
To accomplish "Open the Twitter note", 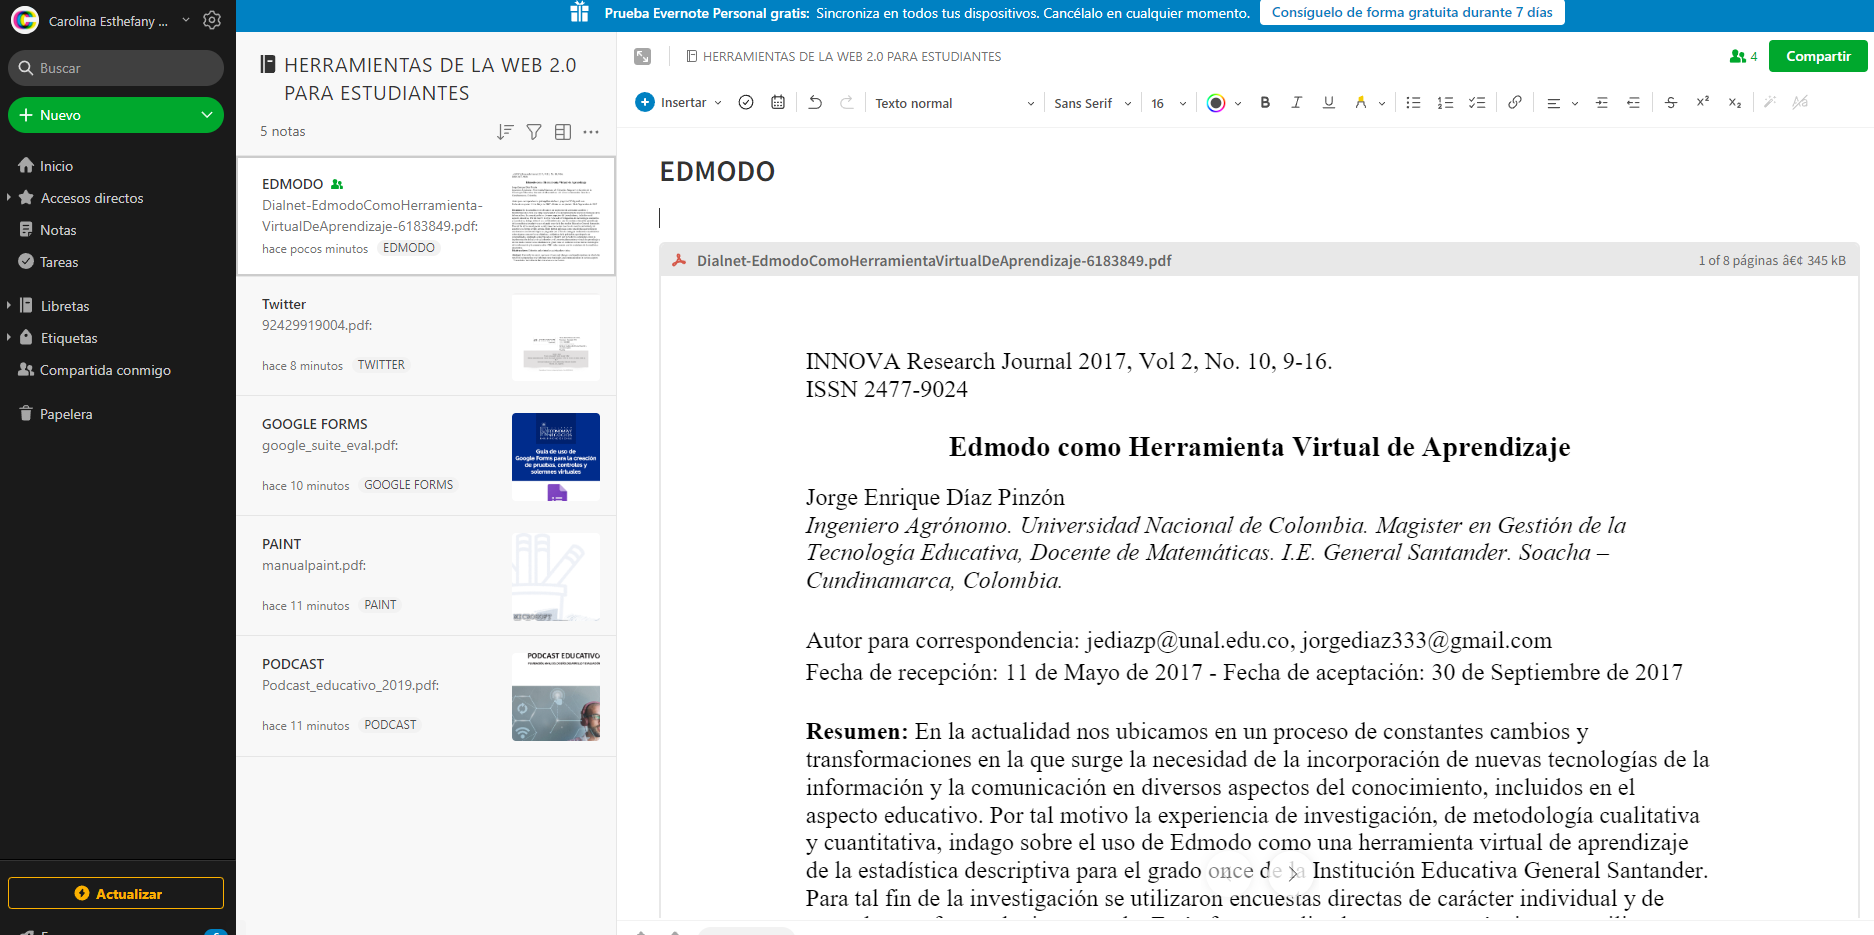I will pos(426,336).
